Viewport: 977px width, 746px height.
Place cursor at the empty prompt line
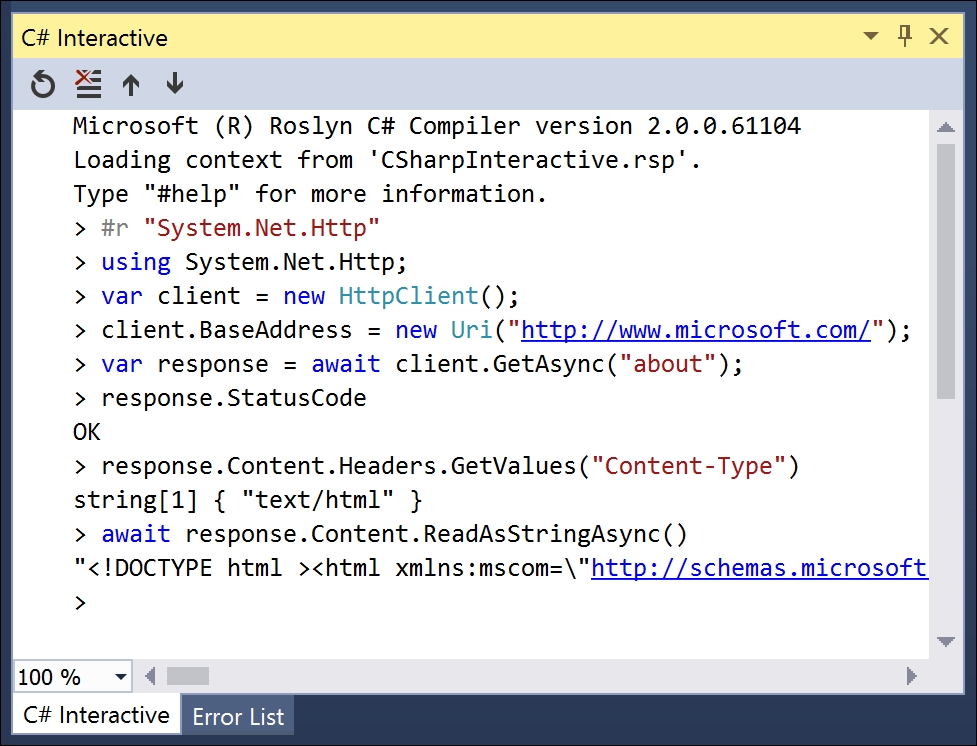pyautogui.click(x=500, y=603)
